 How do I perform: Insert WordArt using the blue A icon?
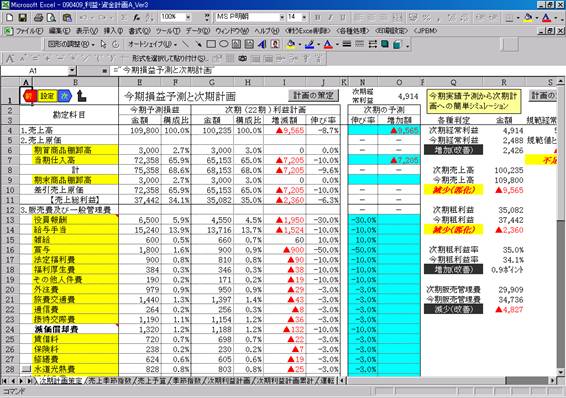262,44
